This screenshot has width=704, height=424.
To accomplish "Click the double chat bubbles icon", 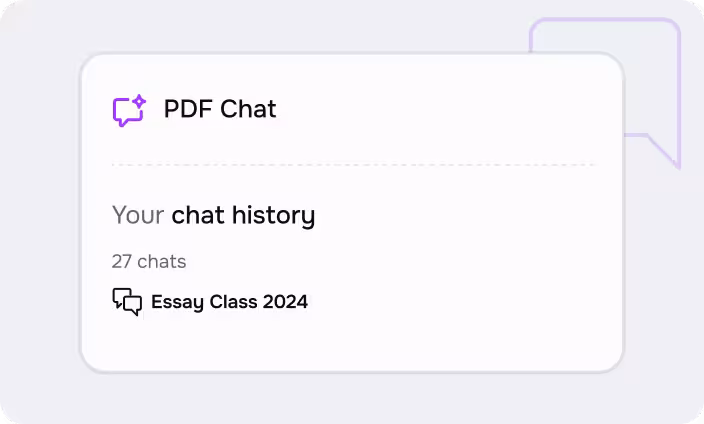I will coord(127,301).
